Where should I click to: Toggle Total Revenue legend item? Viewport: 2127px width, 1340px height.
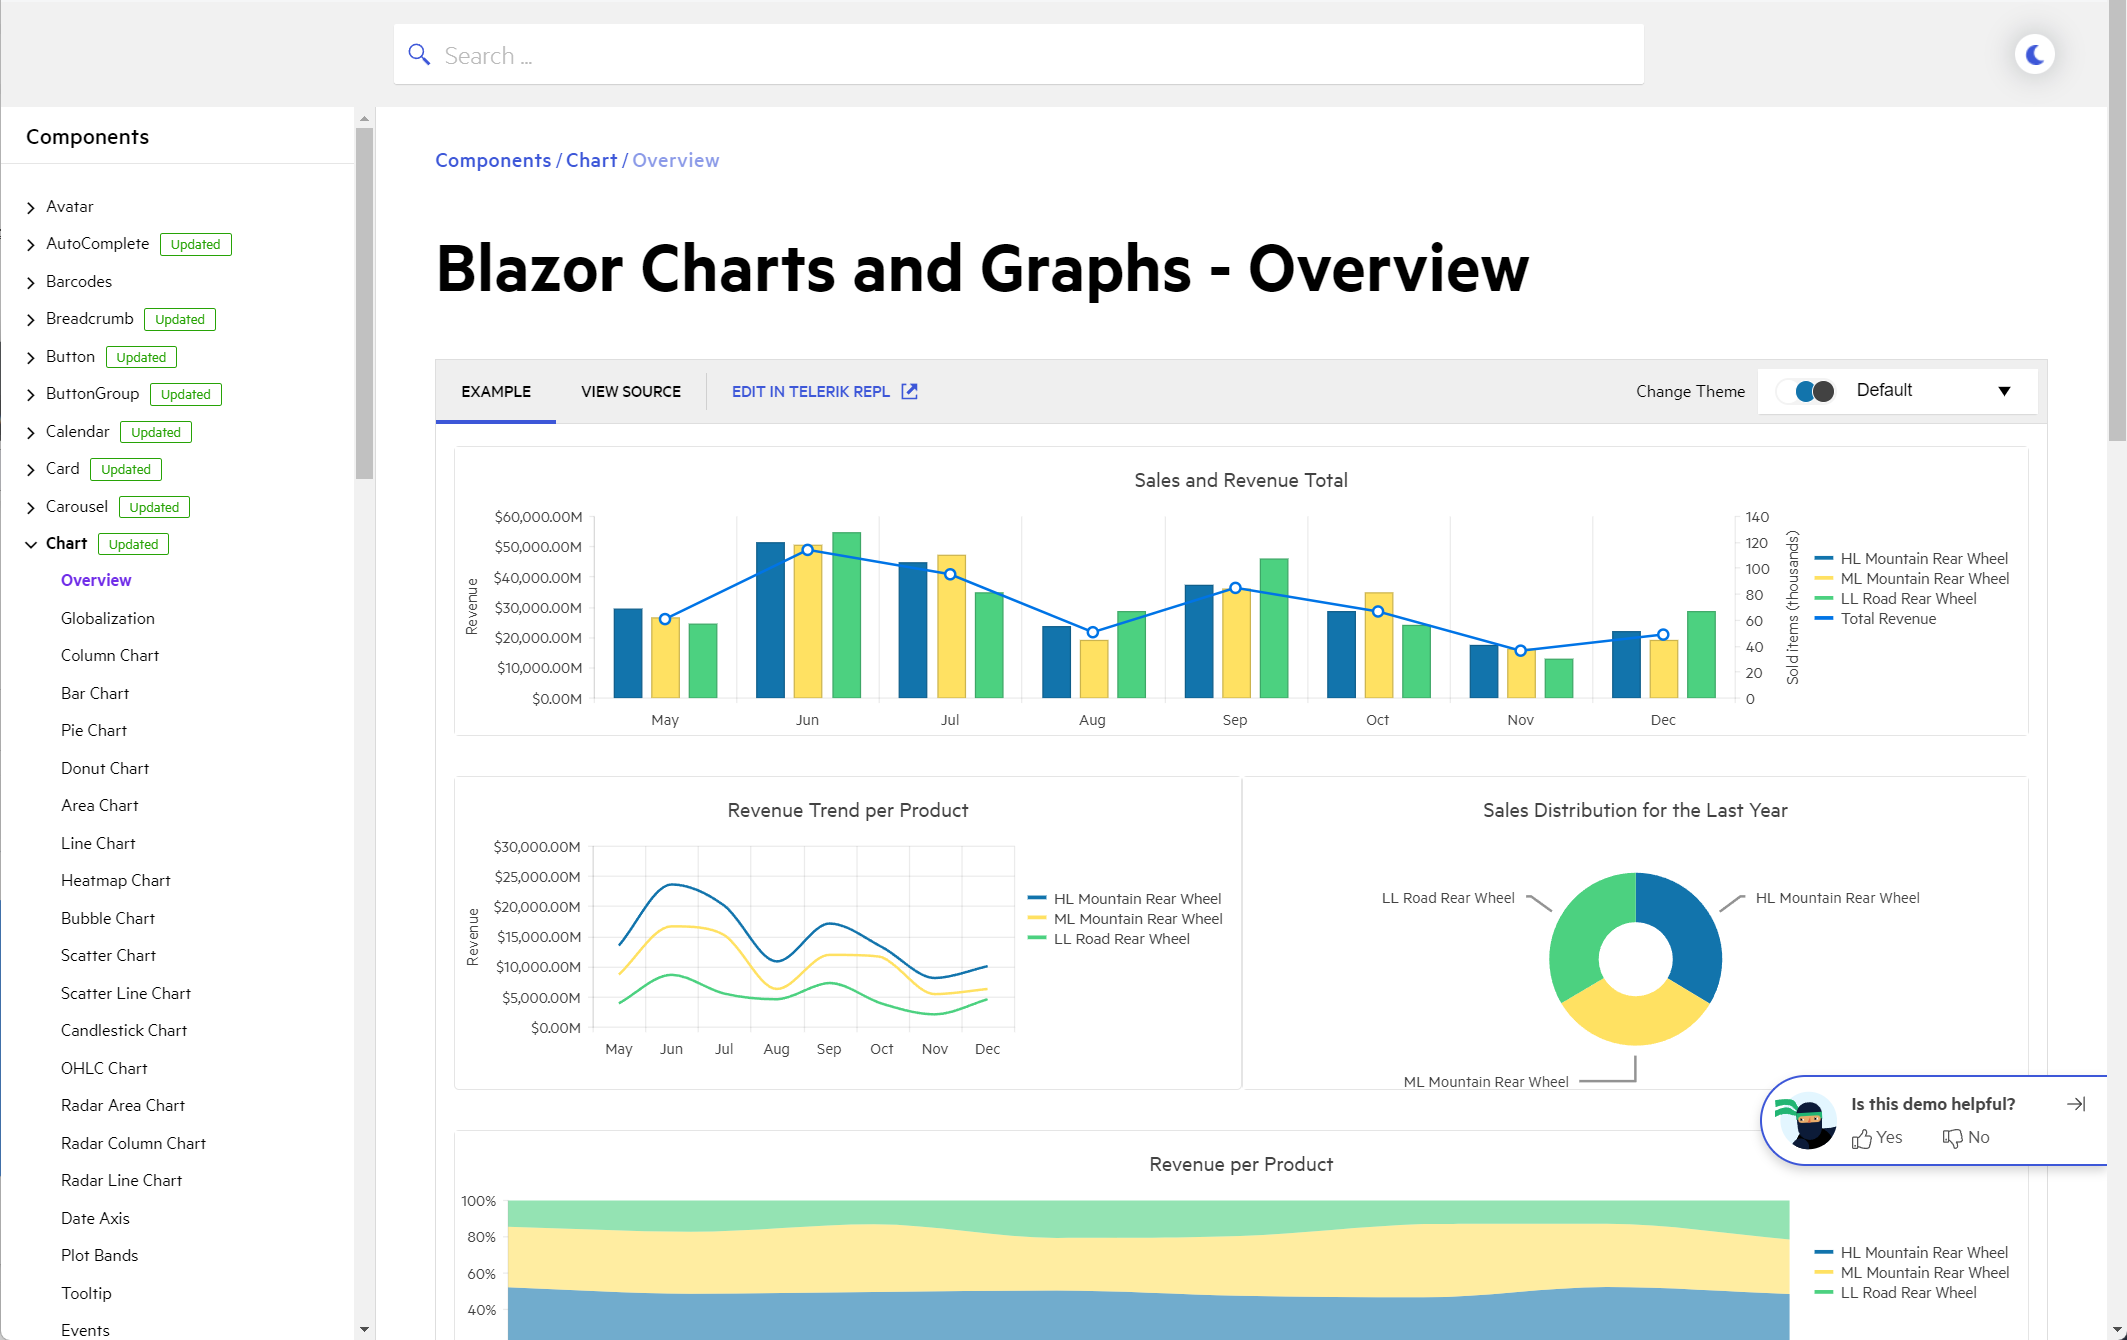click(1887, 619)
